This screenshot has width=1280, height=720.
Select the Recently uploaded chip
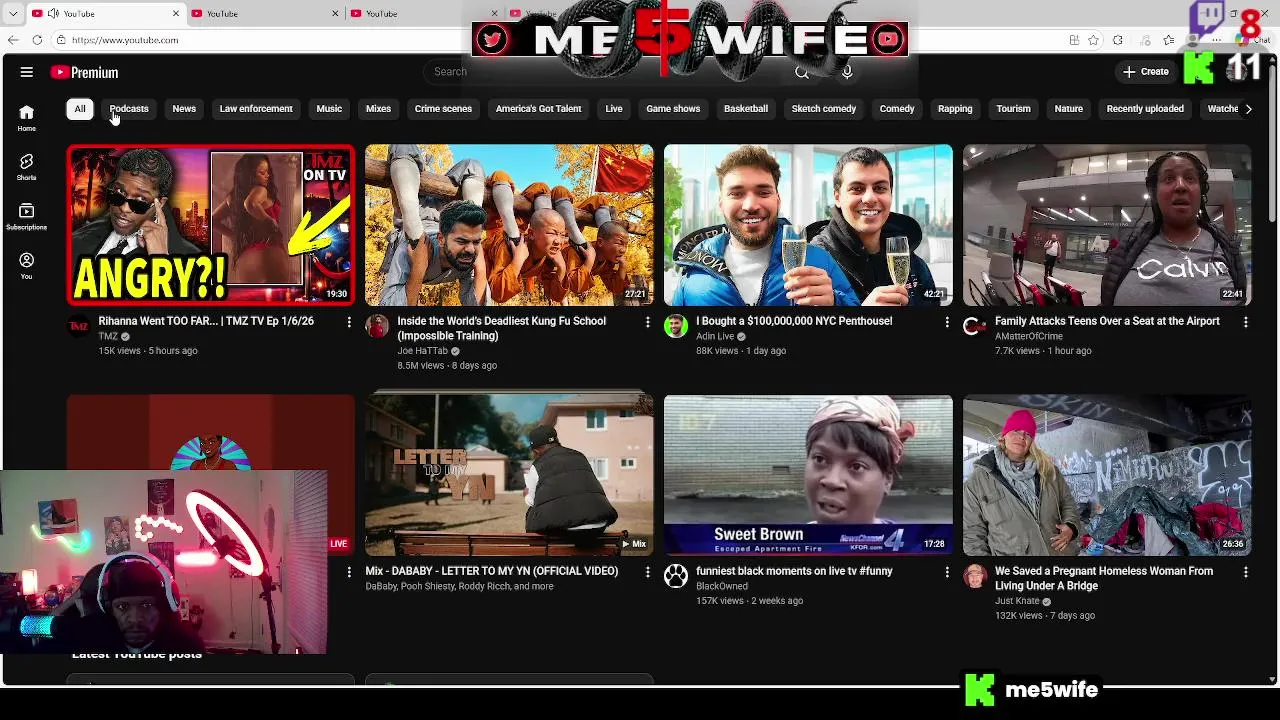coord(1145,109)
